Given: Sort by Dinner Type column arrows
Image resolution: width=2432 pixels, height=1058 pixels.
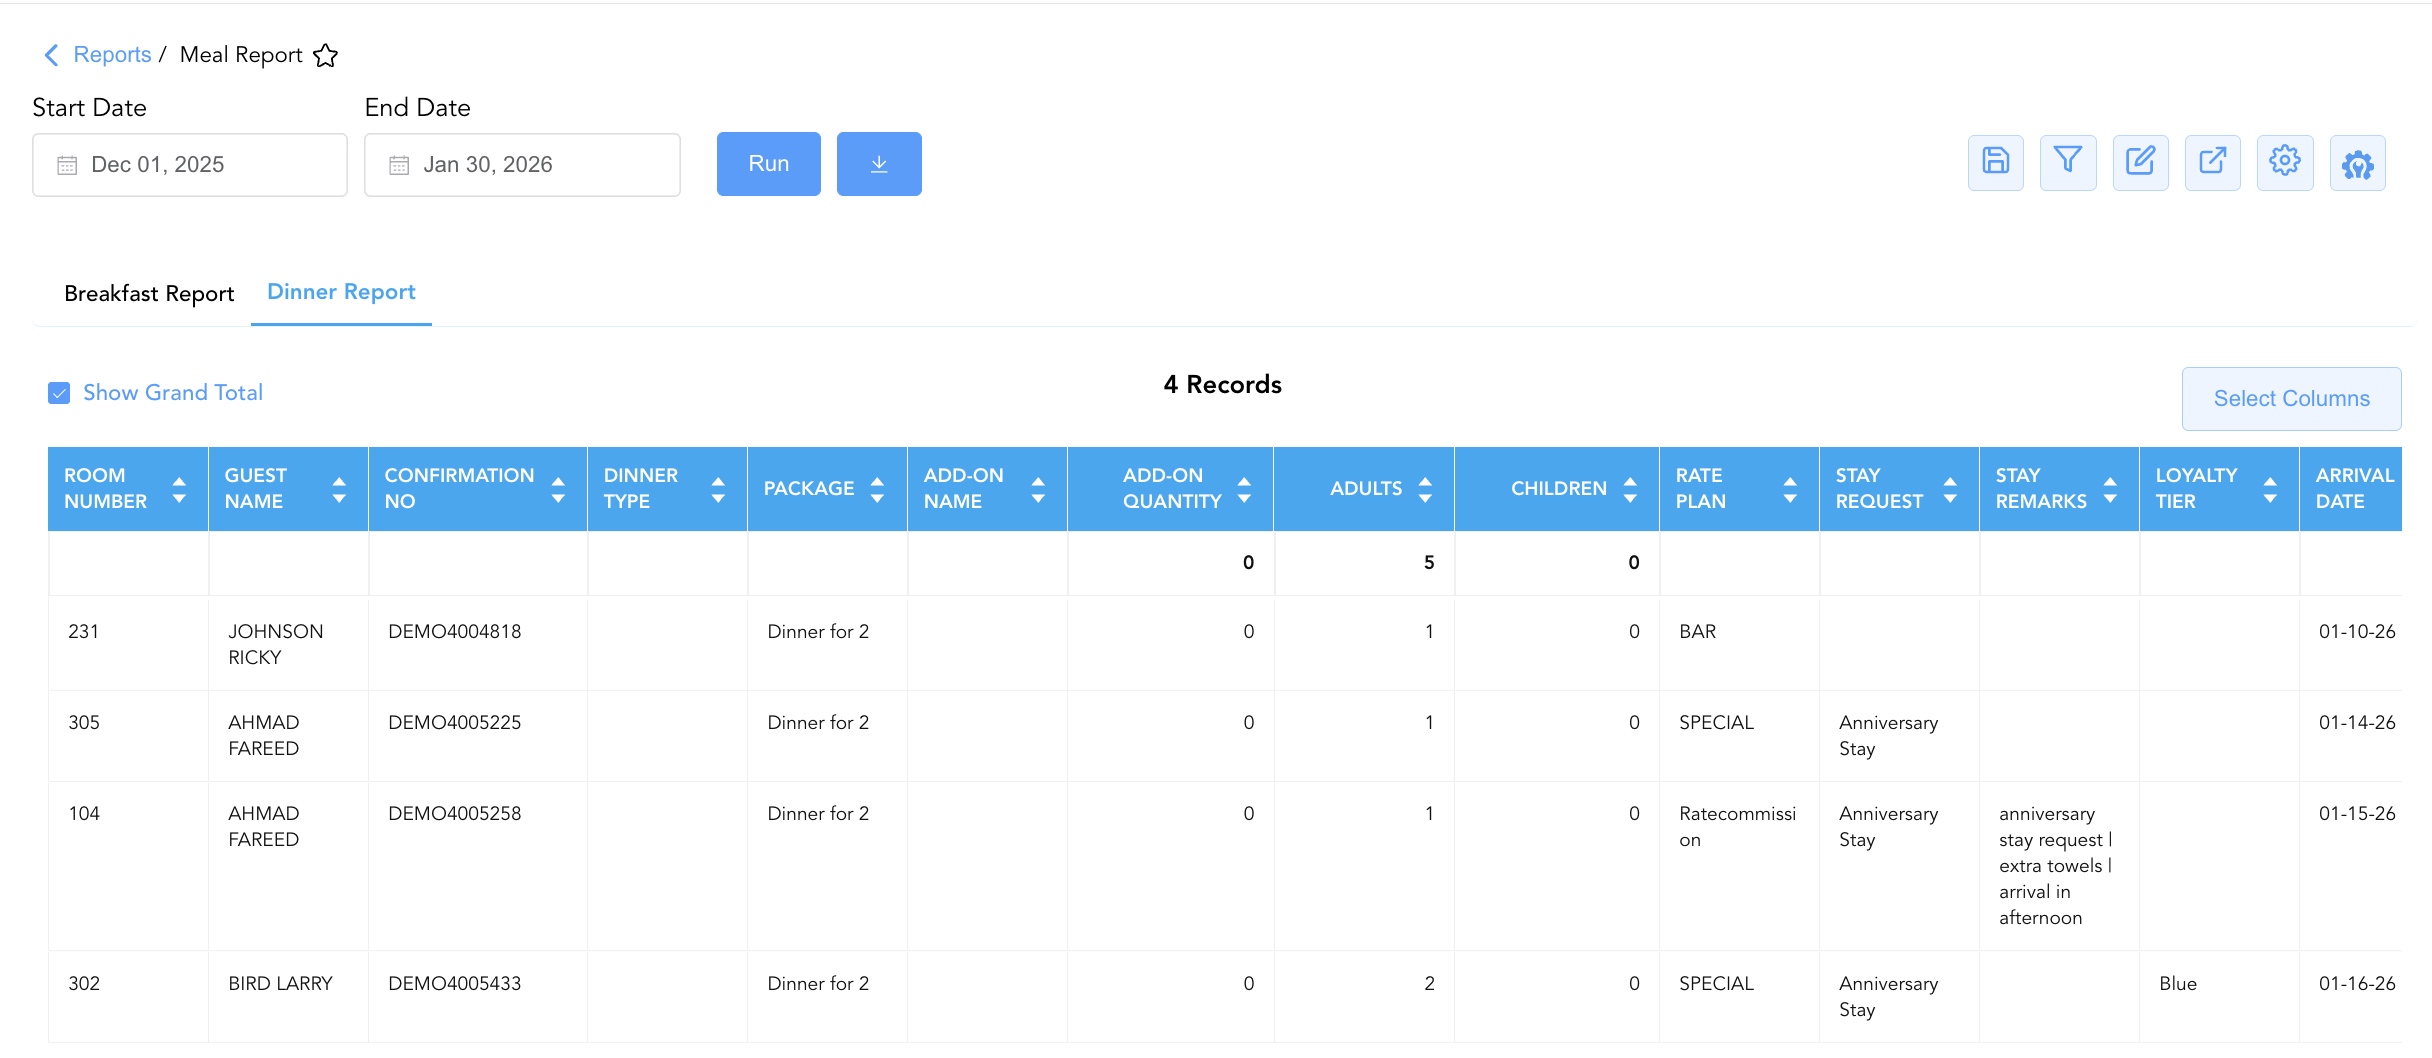Looking at the screenshot, I should coord(718,489).
